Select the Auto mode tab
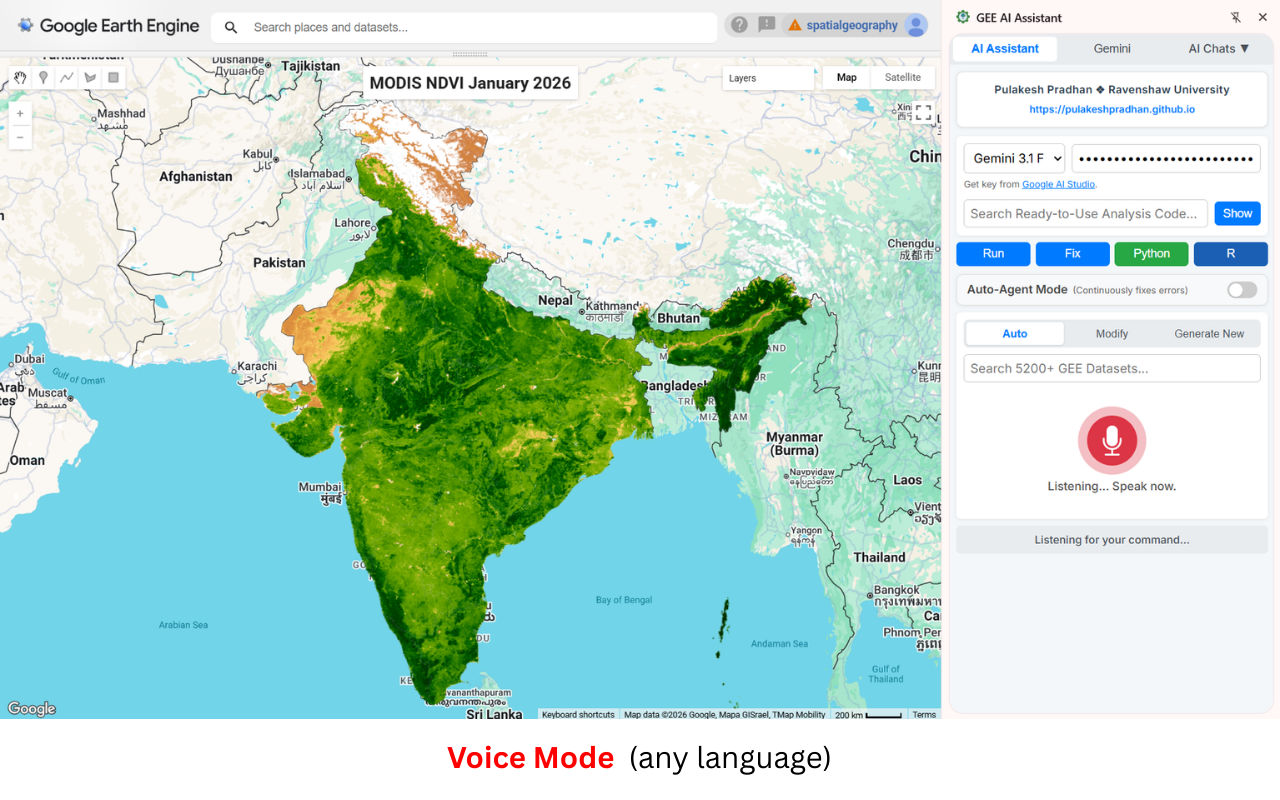This screenshot has width=1280, height=800. pos(1015,334)
